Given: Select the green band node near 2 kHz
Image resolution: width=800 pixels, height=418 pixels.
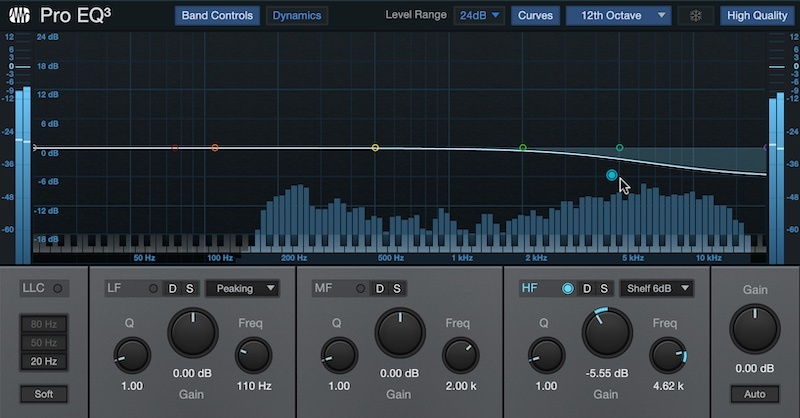Looking at the screenshot, I should click(x=522, y=147).
